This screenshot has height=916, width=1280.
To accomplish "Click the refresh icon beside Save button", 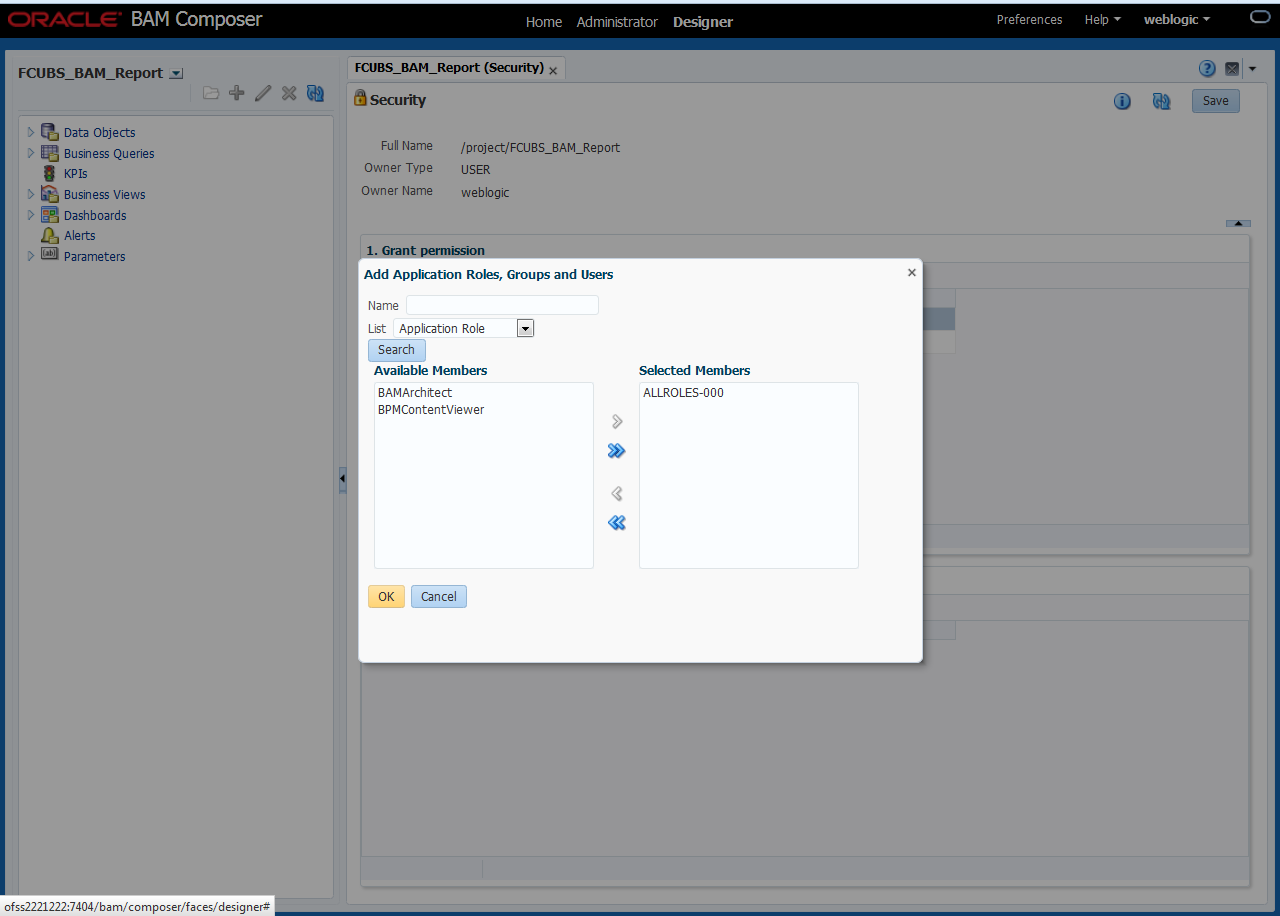I will (1161, 101).
